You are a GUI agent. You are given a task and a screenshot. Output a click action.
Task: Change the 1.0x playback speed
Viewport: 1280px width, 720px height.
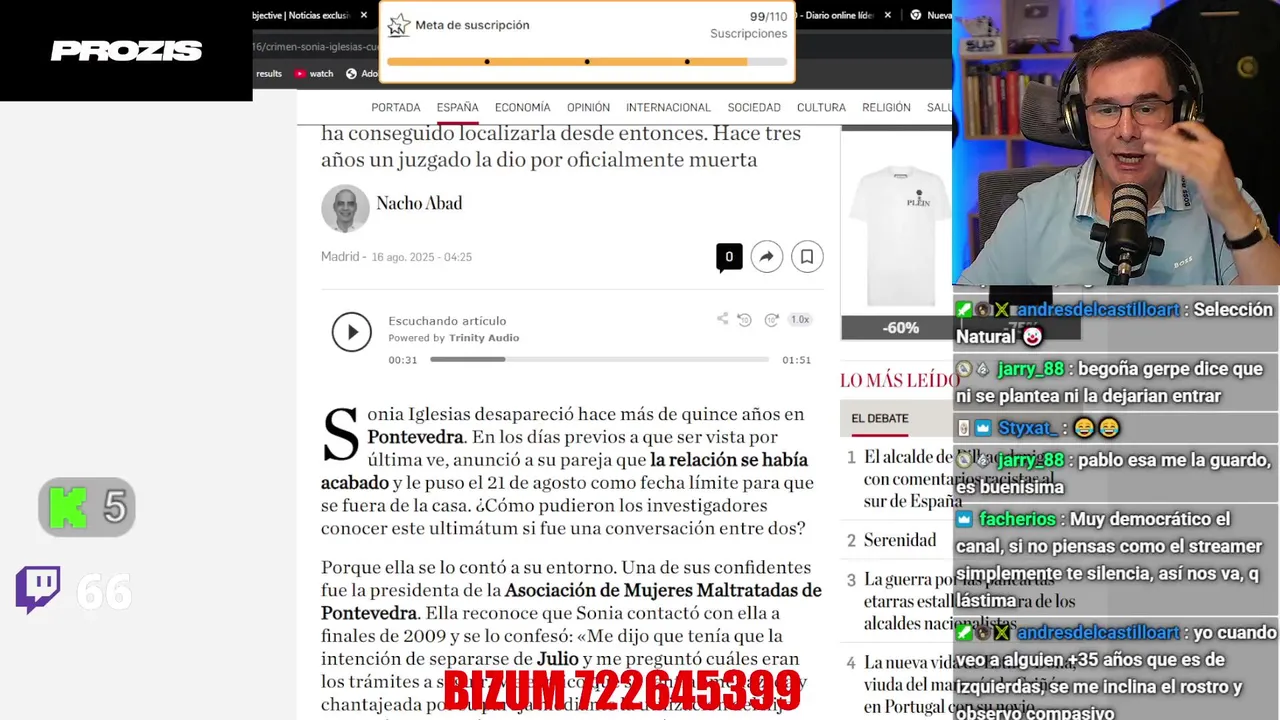point(800,320)
